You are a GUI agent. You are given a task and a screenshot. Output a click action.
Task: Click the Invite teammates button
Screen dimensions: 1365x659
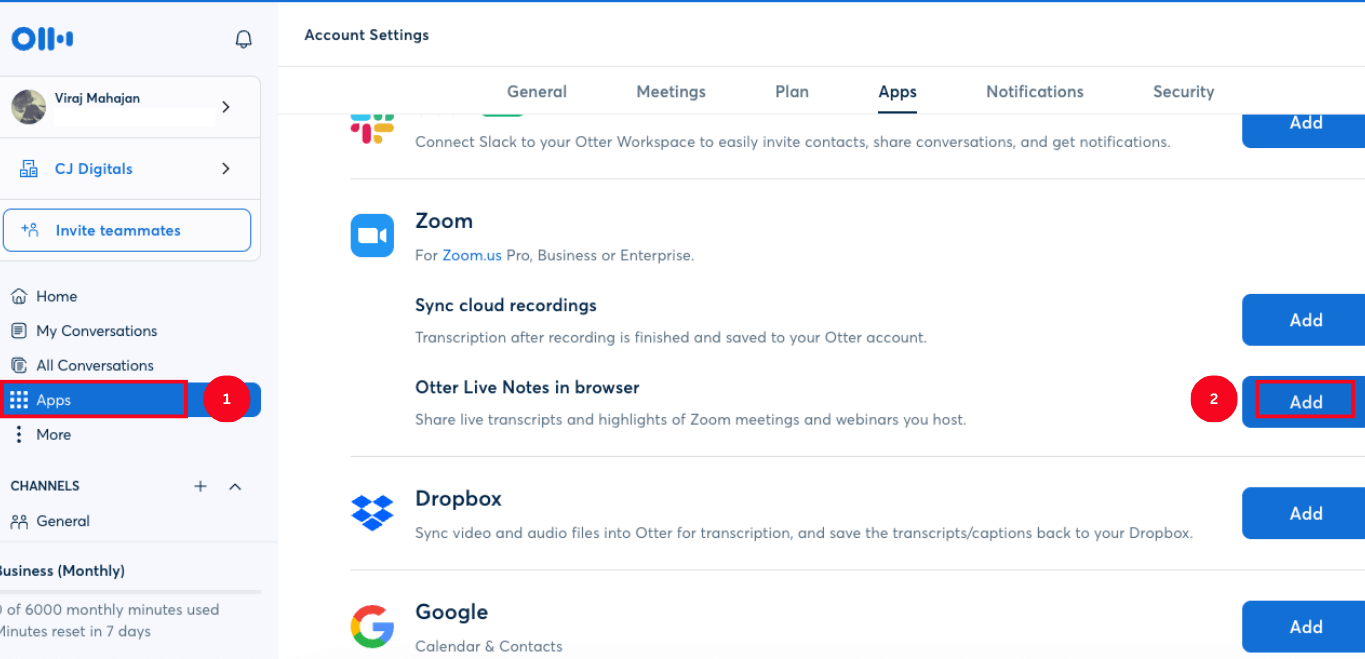127,230
